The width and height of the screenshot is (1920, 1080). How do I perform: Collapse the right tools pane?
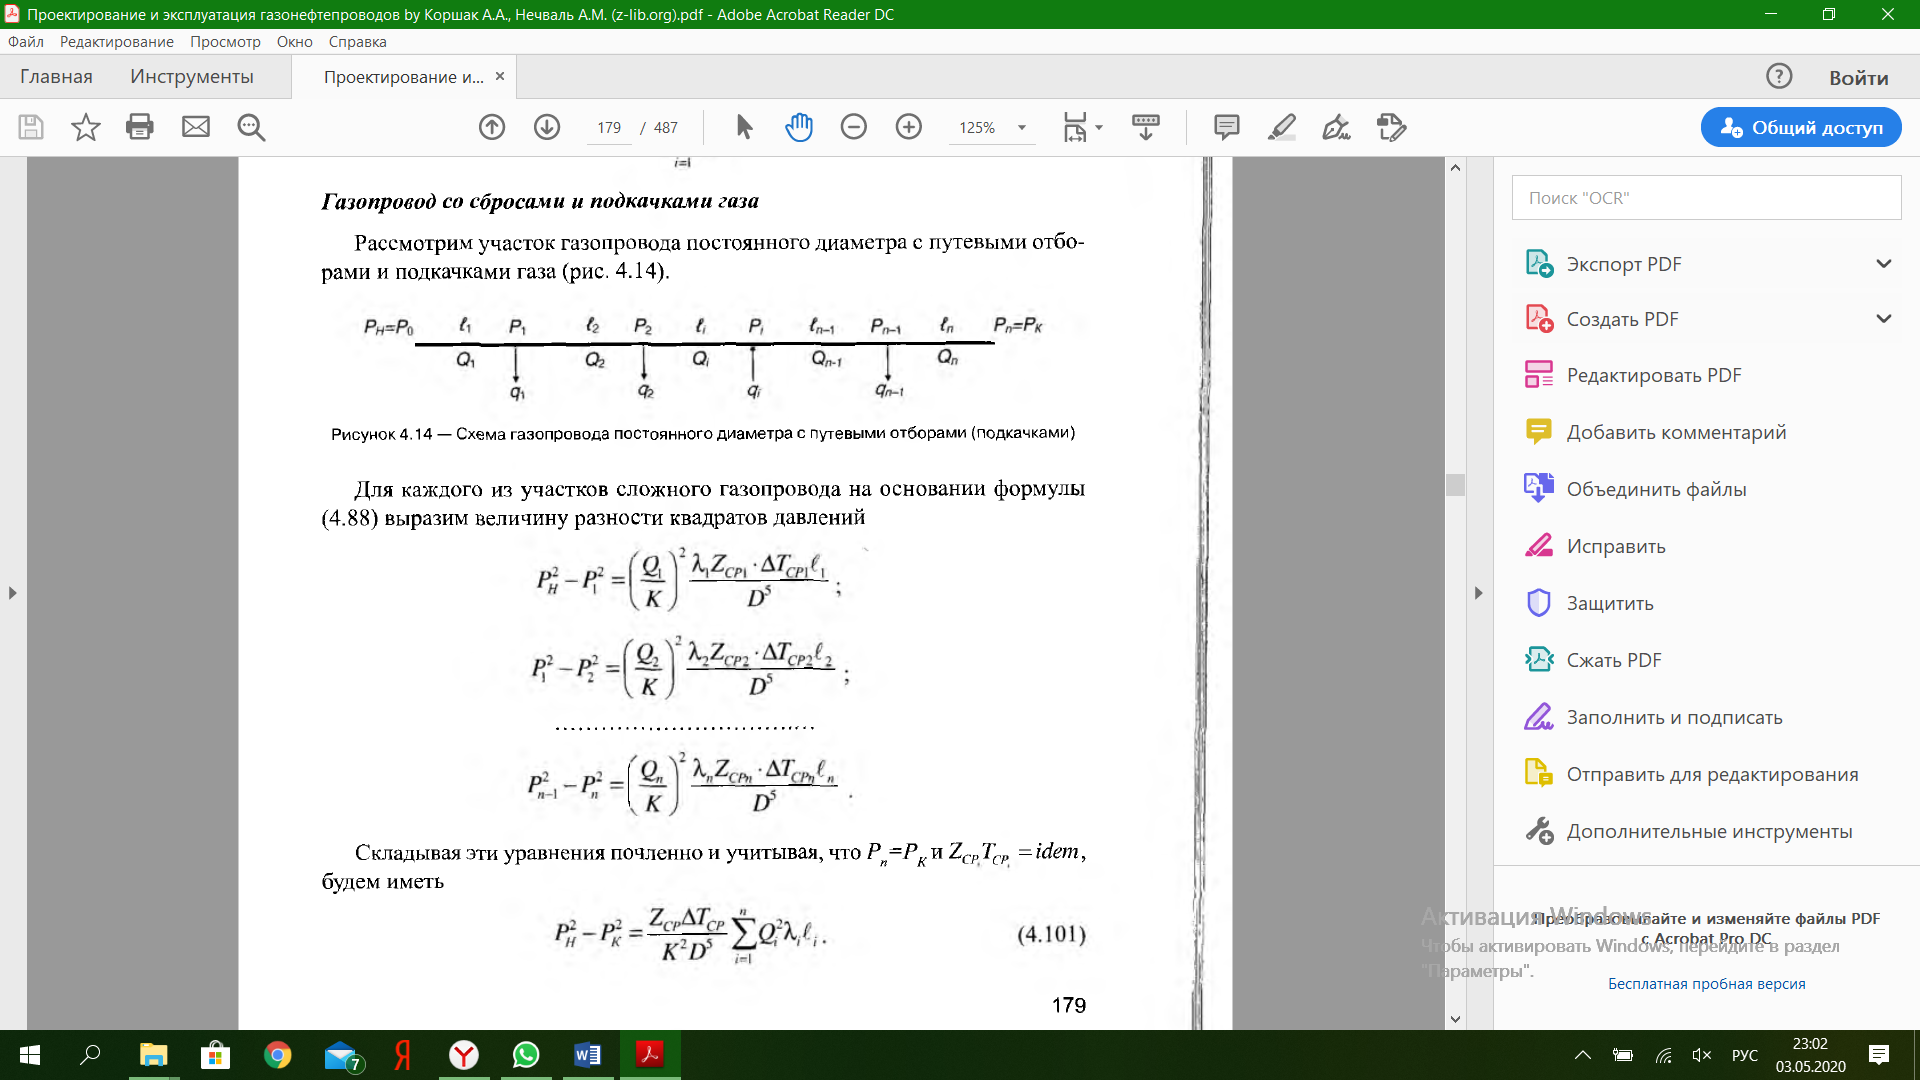pos(1478,593)
